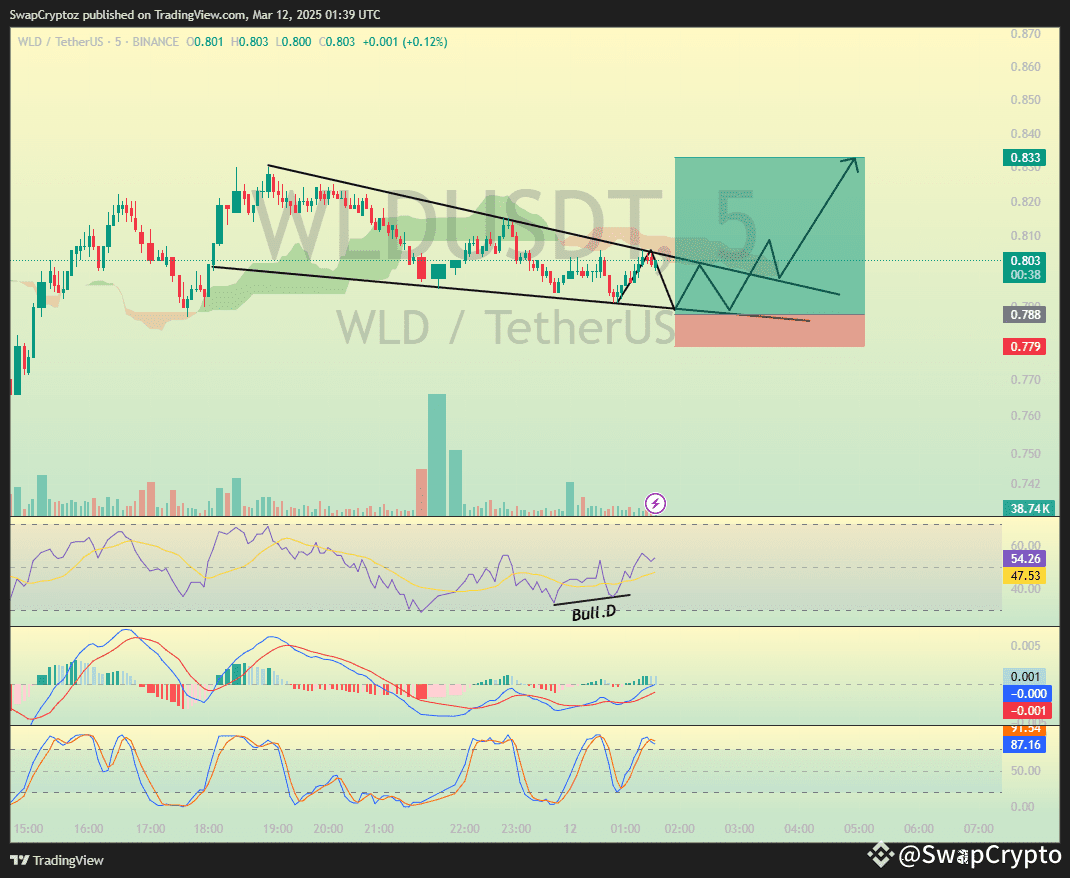The width and height of the screenshot is (1070, 878).
Task: Click the red 0.779 price label
Action: pyautogui.click(x=1028, y=345)
